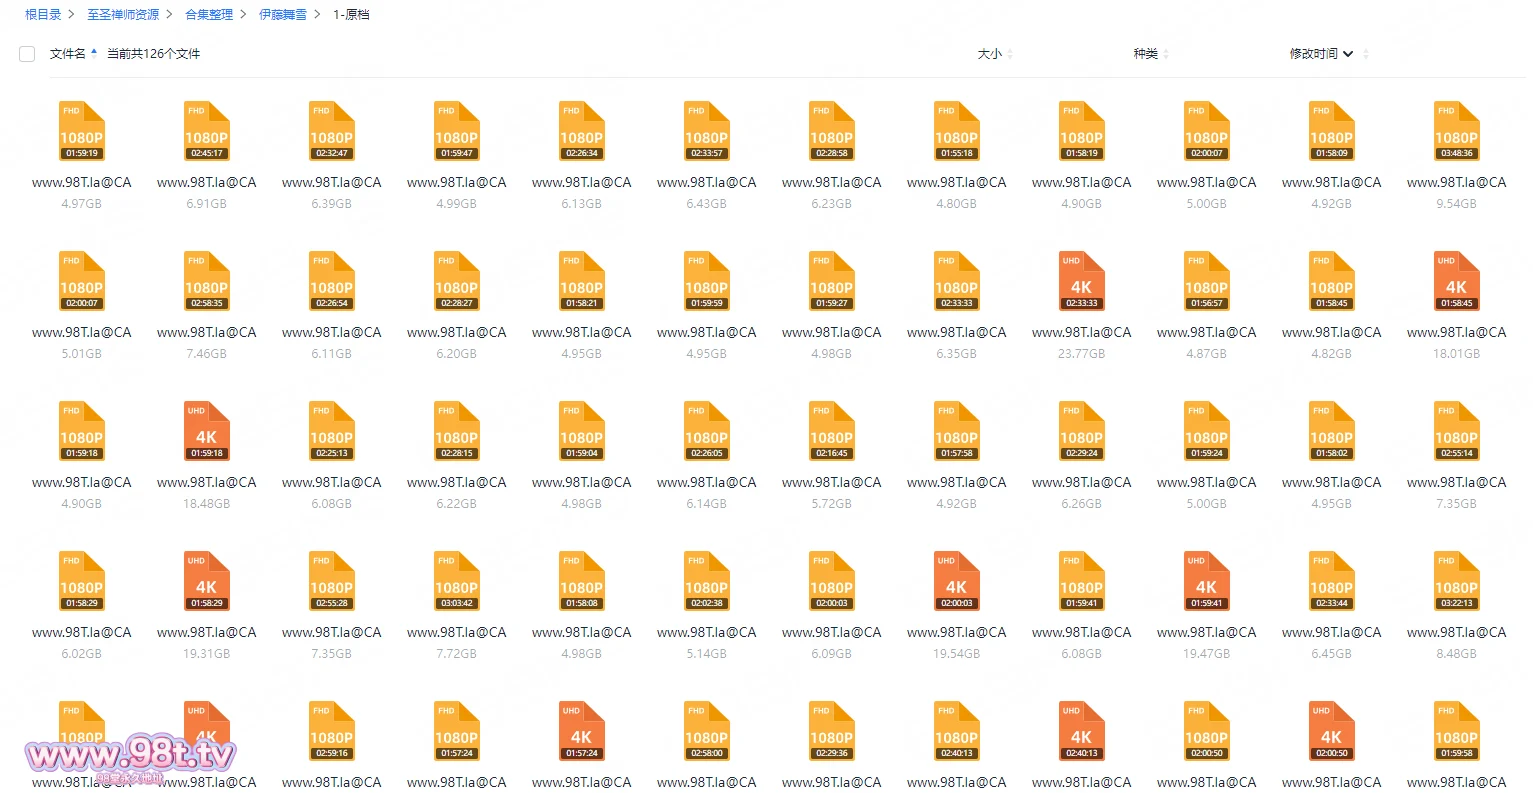Open the 4K video file sized 23.77GB
Image resolution: width=1533 pixels, height=793 pixels.
click(1081, 282)
